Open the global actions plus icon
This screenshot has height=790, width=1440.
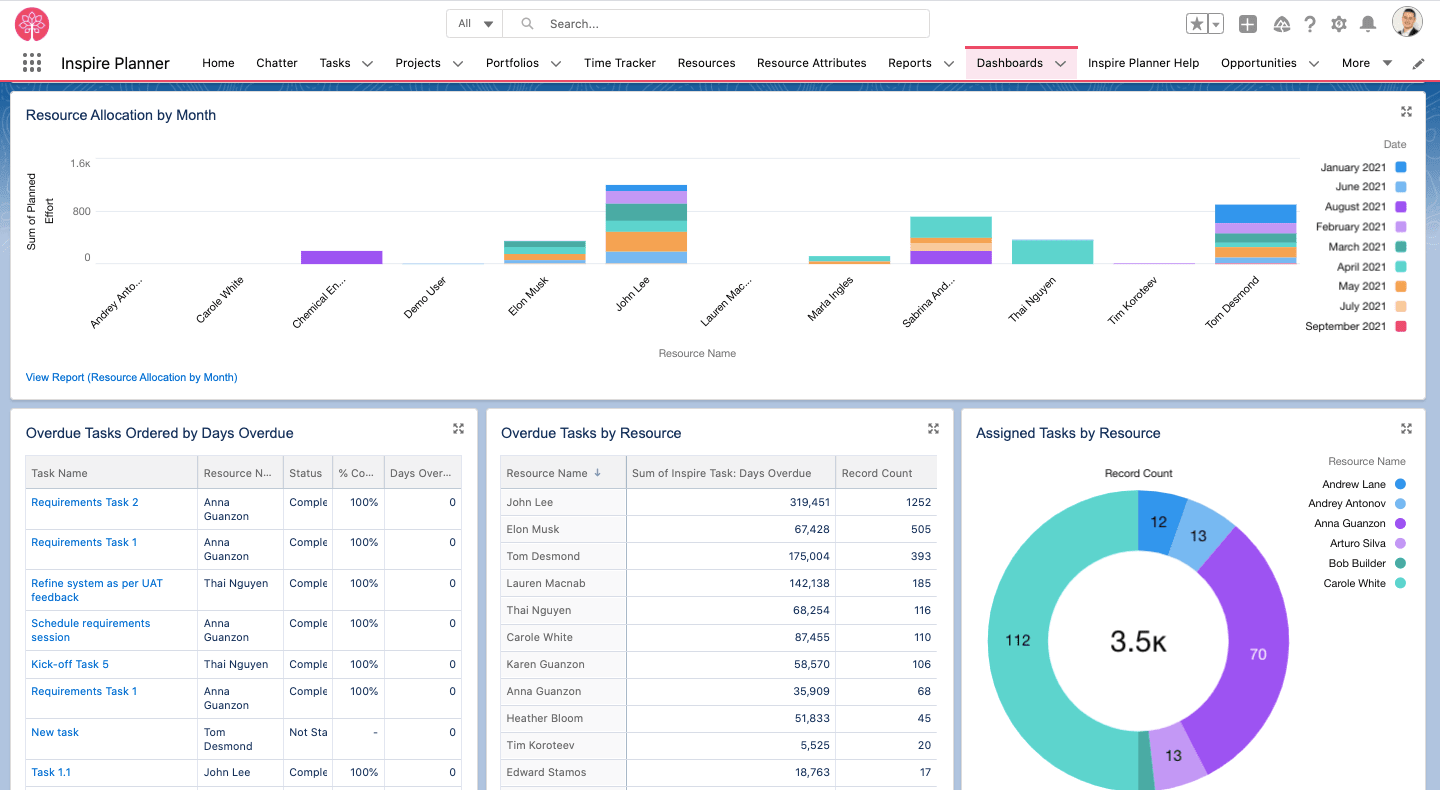coord(1247,24)
